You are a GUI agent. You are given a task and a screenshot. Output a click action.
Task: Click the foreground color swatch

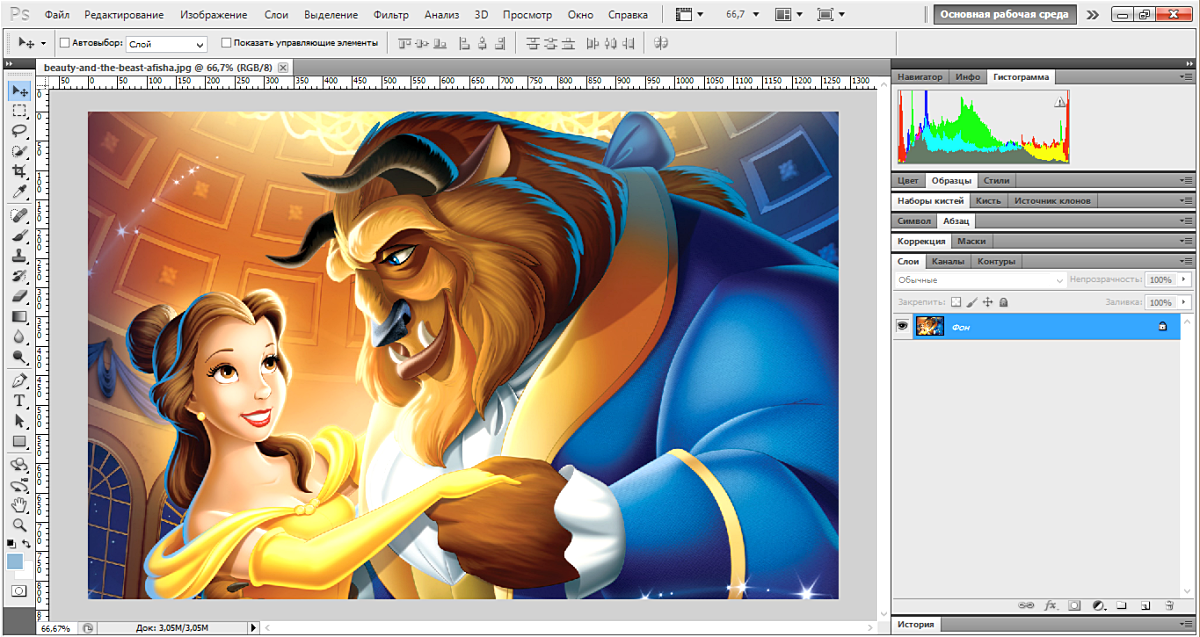(15, 562)
